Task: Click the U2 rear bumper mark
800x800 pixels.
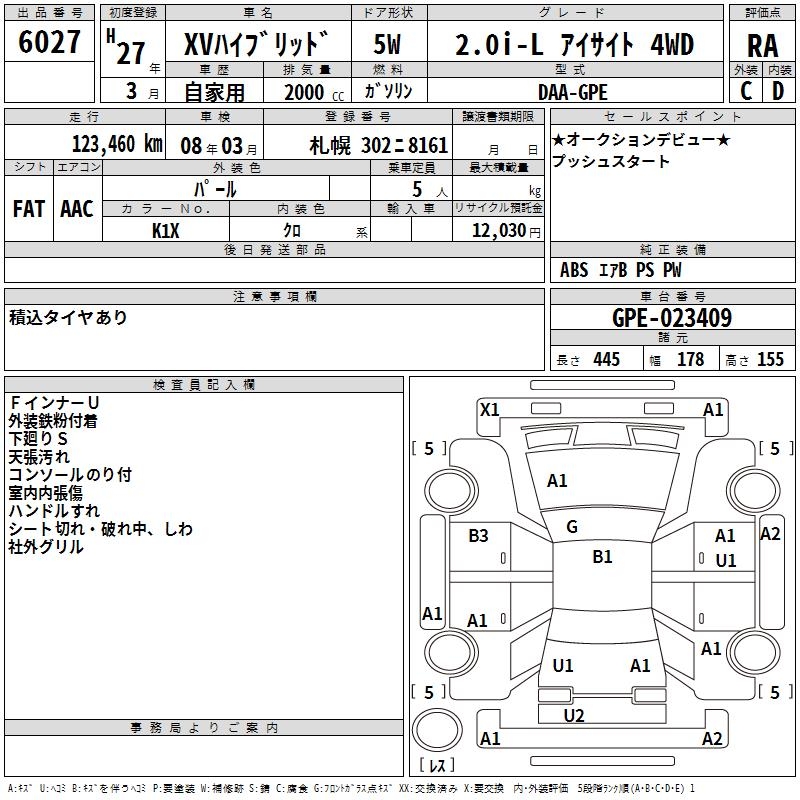Action: (x=574, y=716)
